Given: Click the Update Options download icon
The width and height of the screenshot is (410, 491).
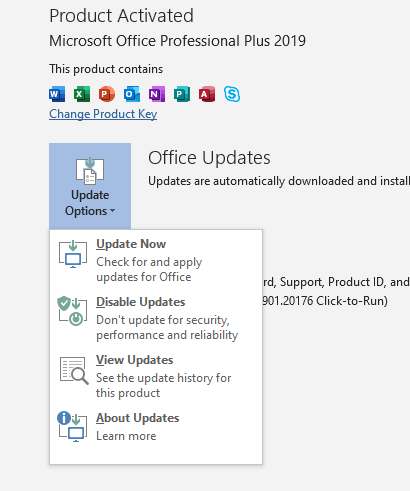Looking at the screenshot, I should pyautogui.click(x=90, y=171).
